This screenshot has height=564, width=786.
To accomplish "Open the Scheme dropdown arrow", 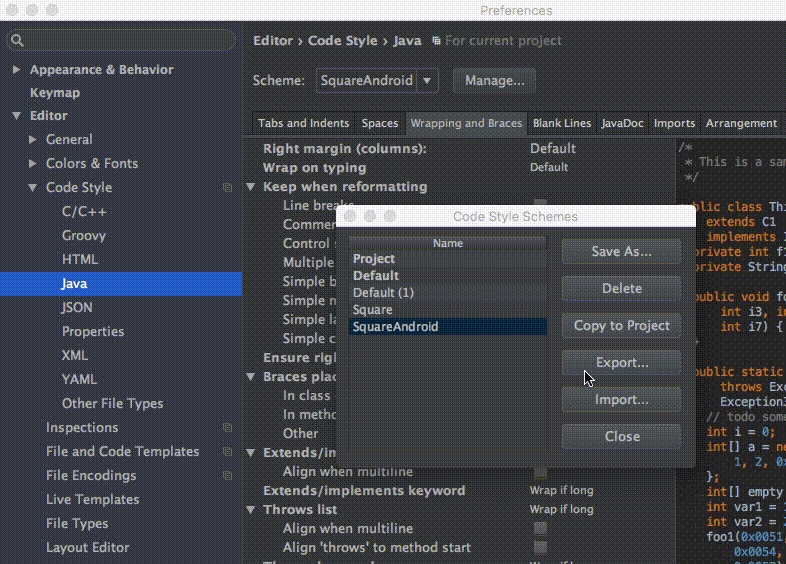I will (427, 81).
